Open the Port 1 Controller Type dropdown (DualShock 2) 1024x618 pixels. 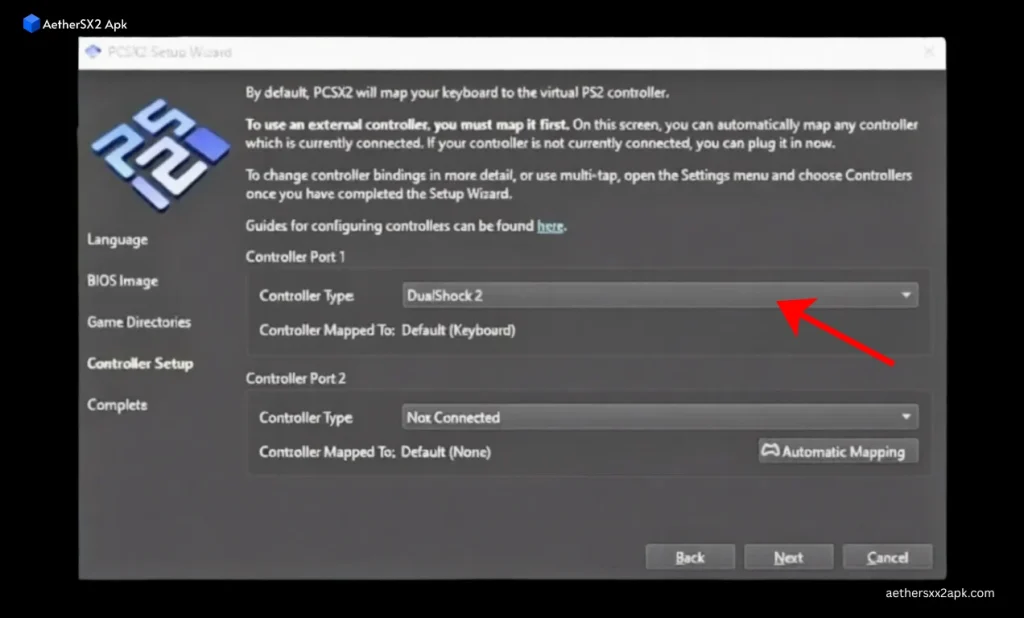[x=660, y=295]
